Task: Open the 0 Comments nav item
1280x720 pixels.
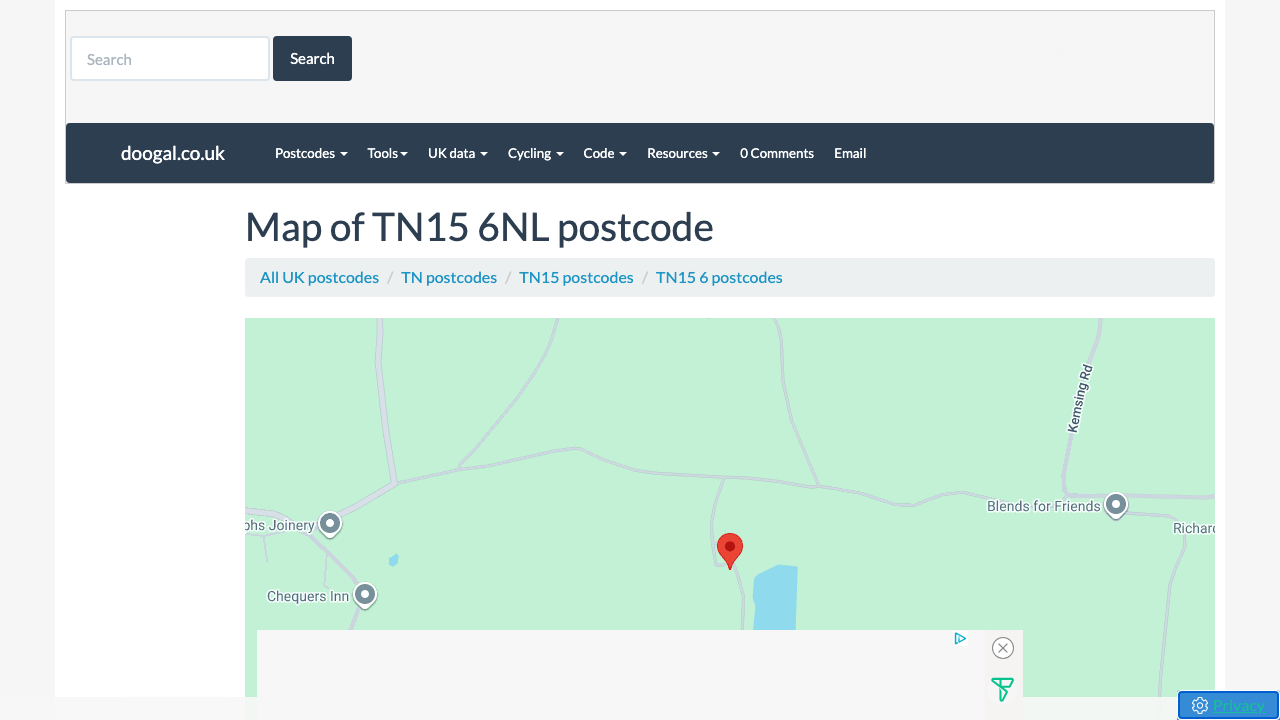Action: point(776,153)
